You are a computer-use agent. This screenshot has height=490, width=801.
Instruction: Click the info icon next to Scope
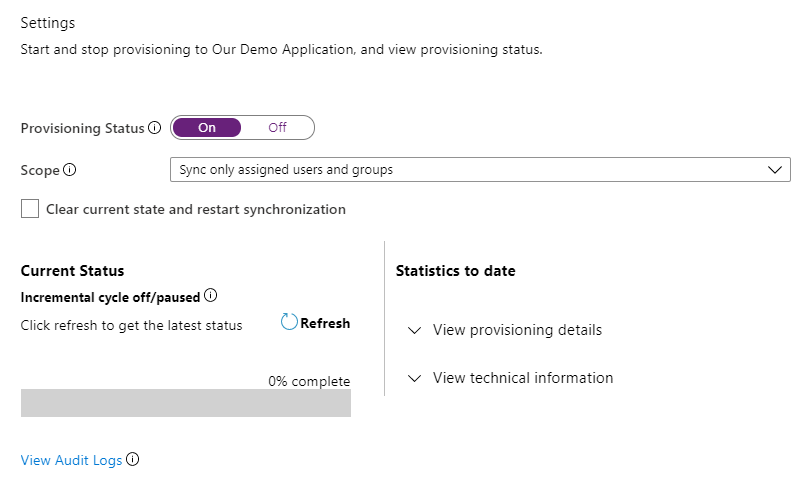tap(70, 170)
